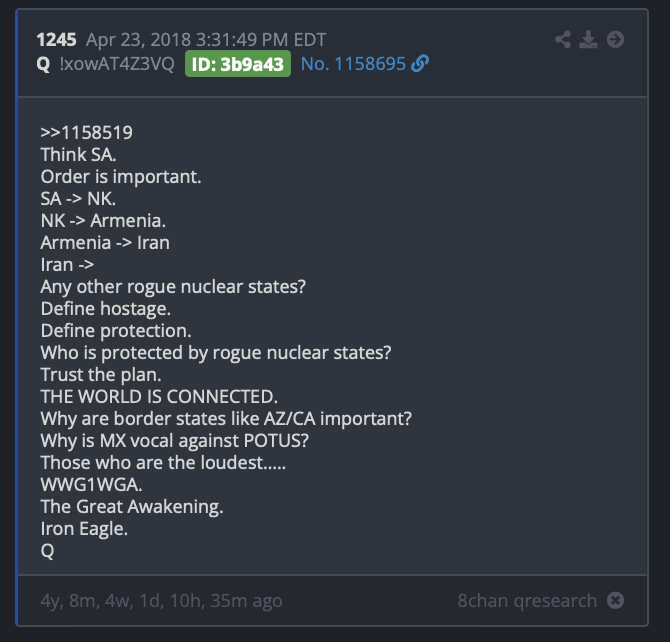Click the tripcode !xowAT4Z3VQ
Viewport: 670px width, 642px height.
(x=117, y=64)
